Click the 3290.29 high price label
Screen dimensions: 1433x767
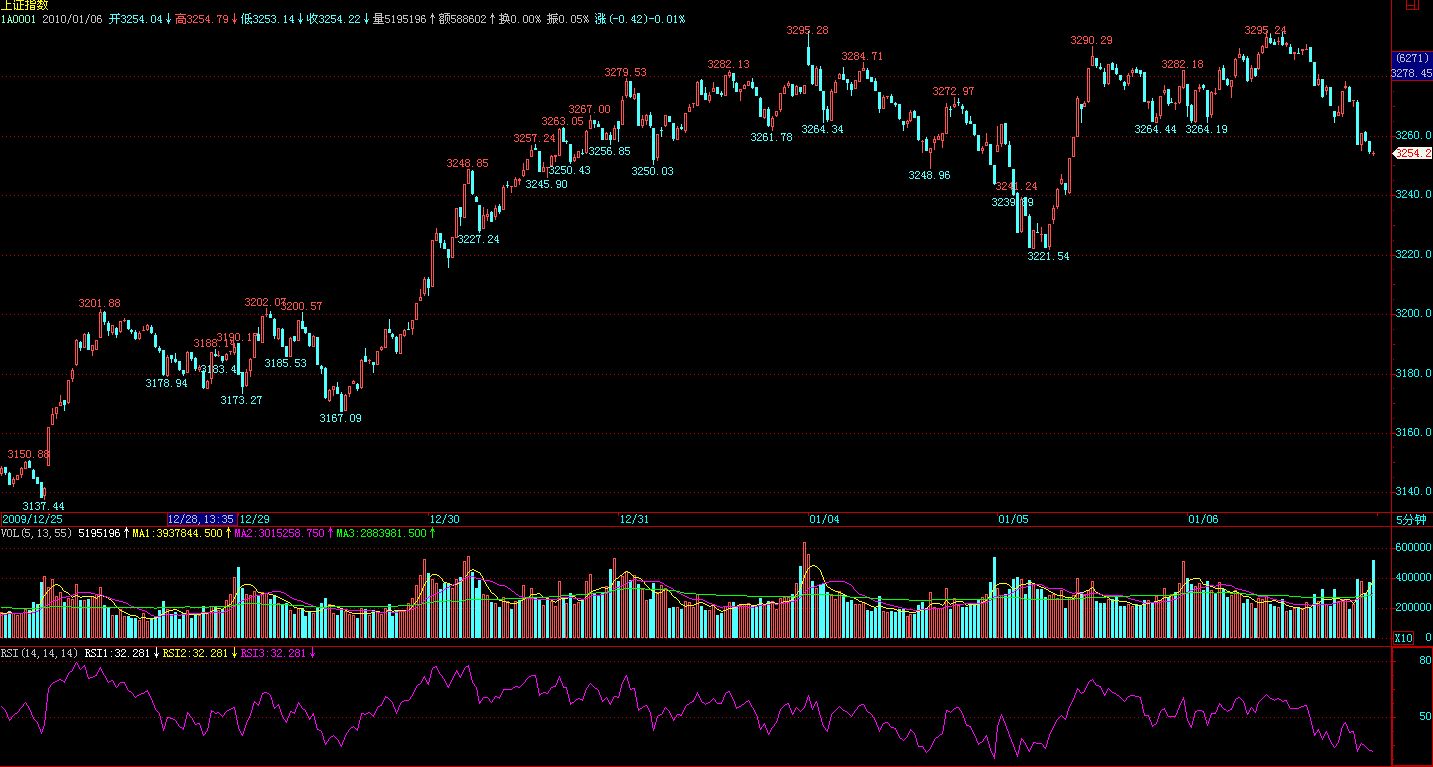click(x=1091, y=40)
